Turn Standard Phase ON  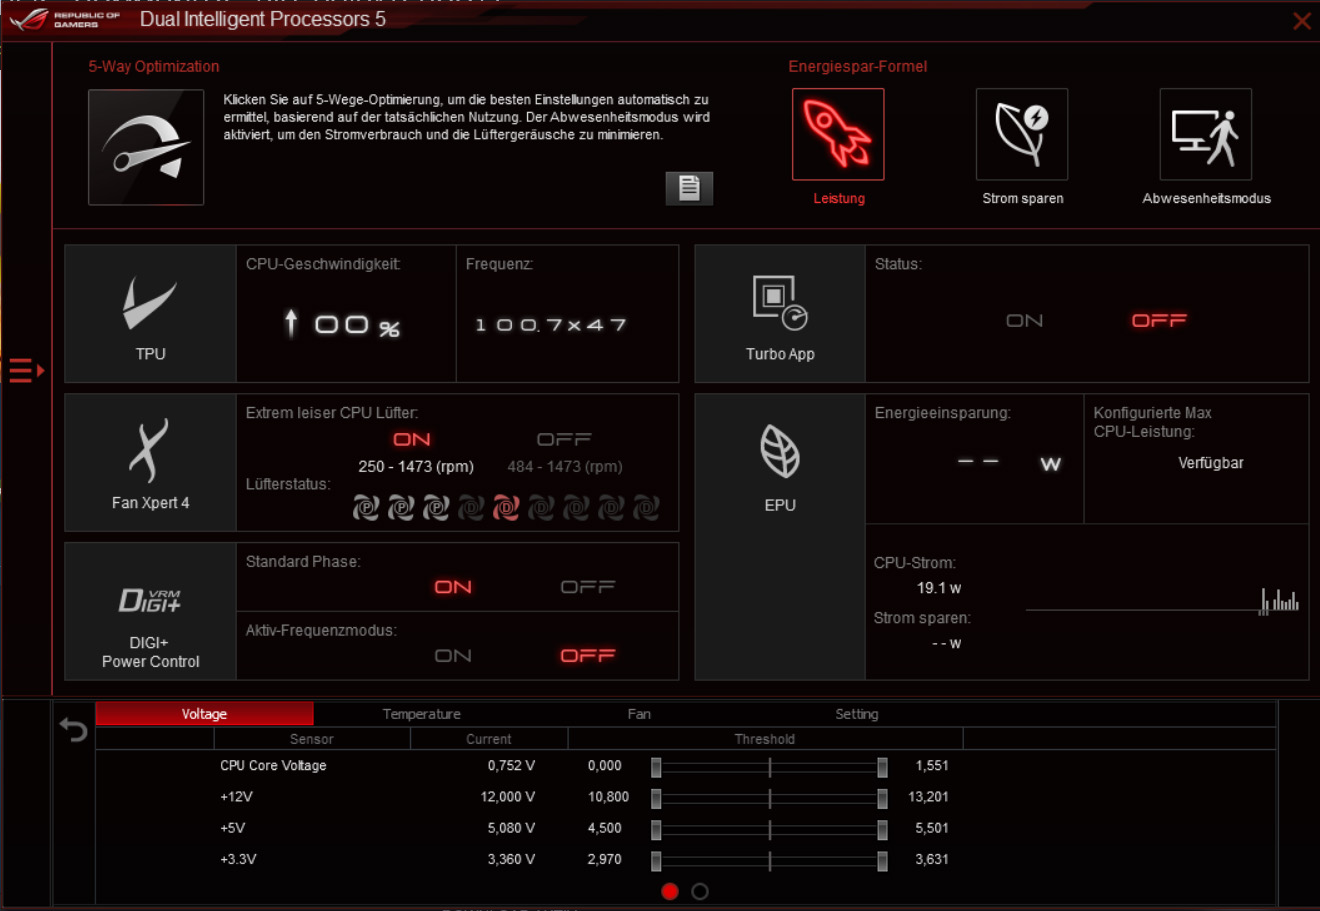point(453,587)
